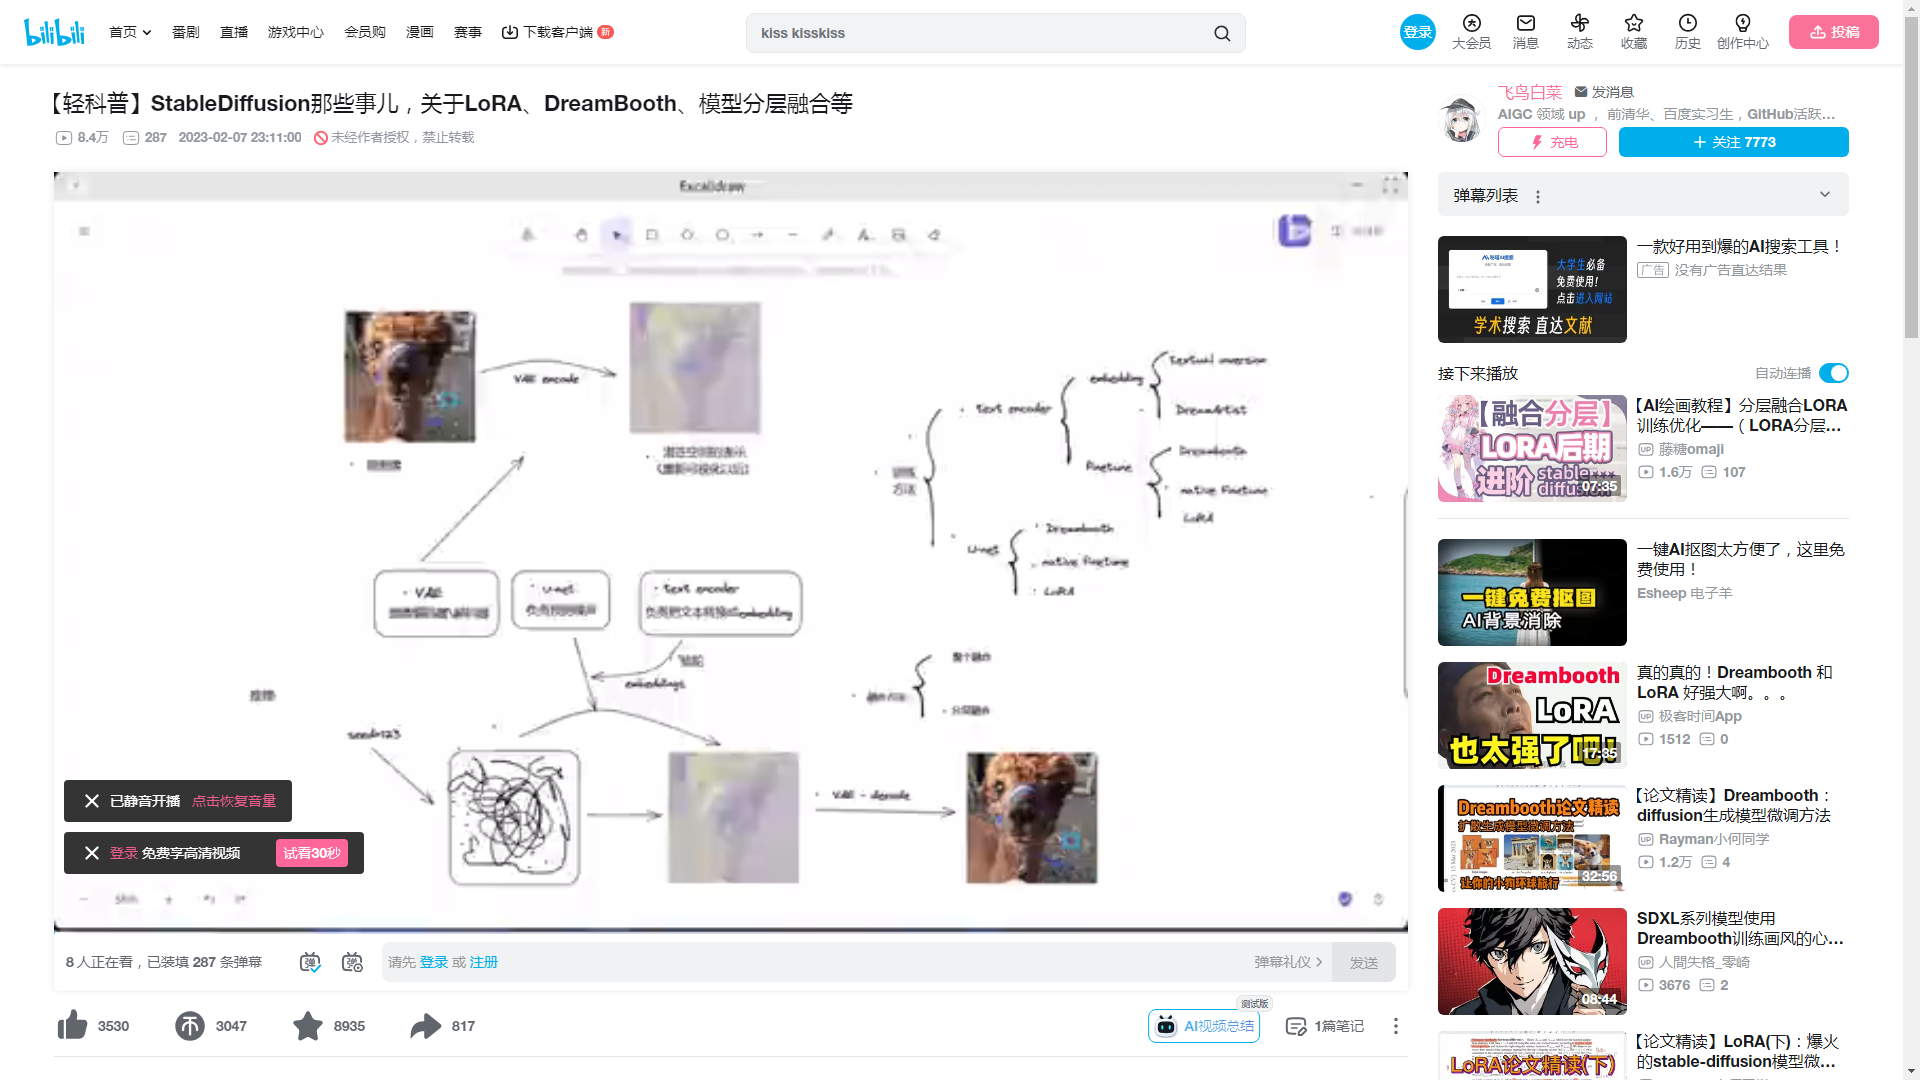The image size is (1920, 1080).
Task: Open the 赛事 nav item
Action: [468, 32]
